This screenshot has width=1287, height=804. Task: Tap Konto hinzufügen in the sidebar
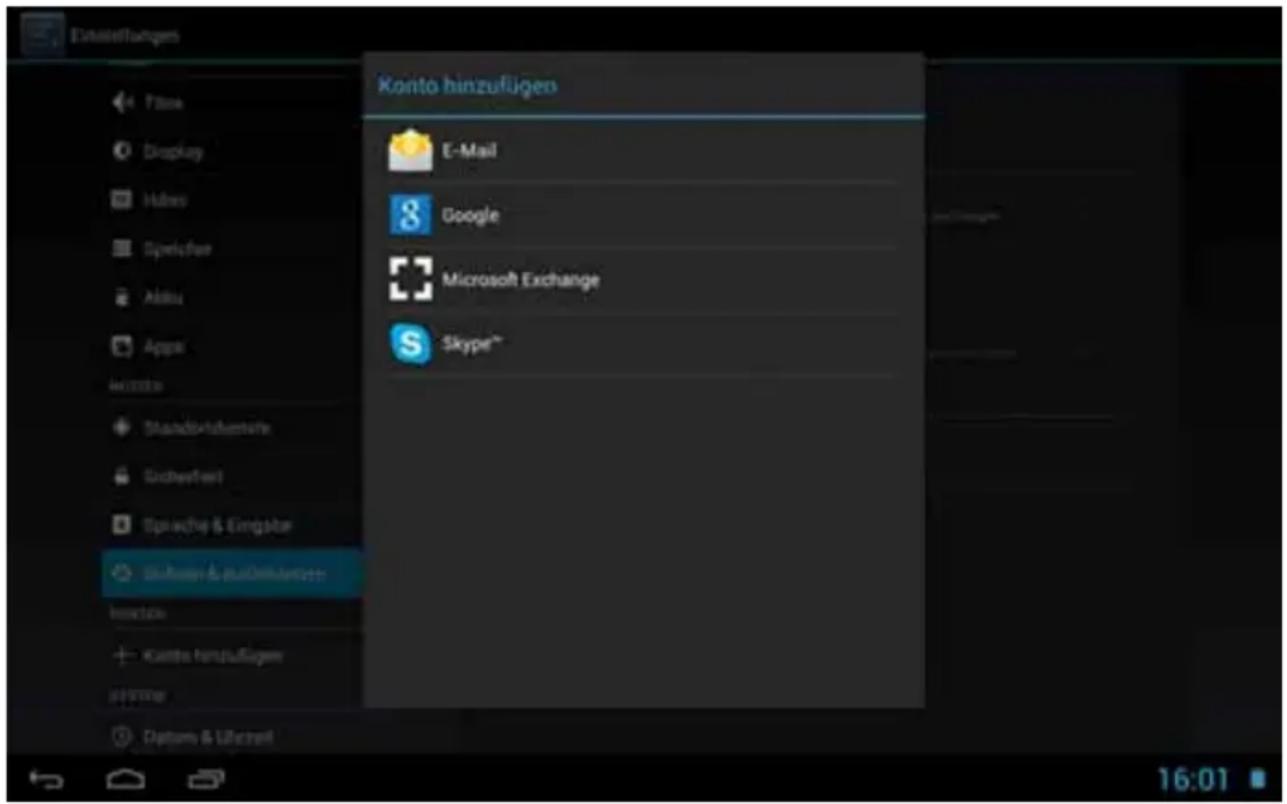(x=232, y=655)
